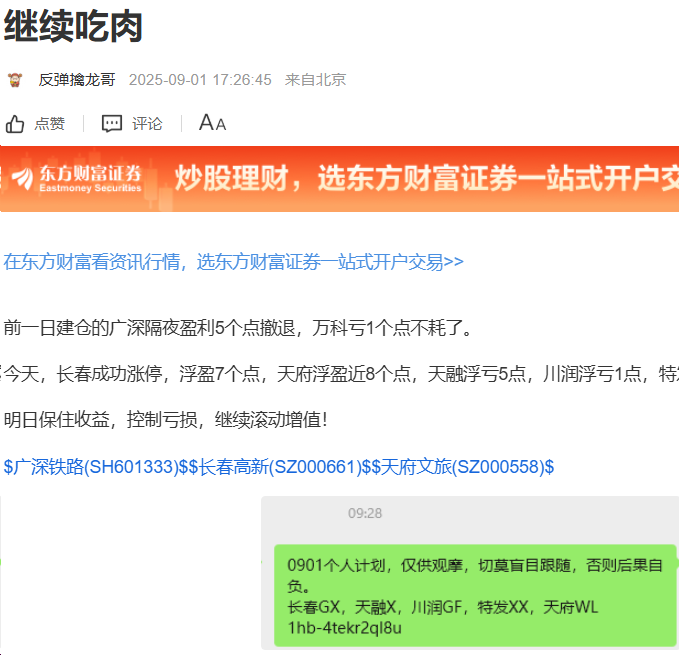Click the 评论 label

[147, 124]
